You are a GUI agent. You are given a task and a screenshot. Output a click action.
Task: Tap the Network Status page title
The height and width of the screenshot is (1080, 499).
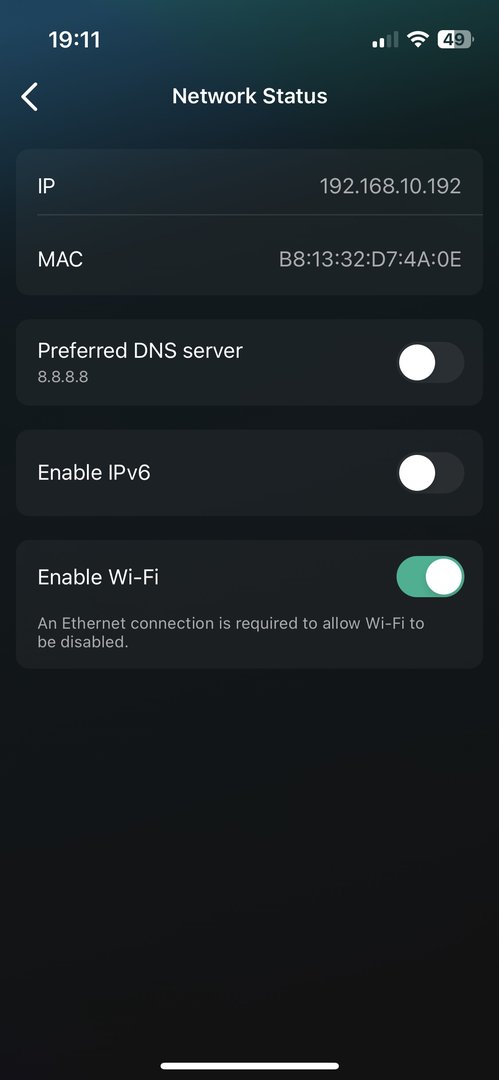point(250,96)
